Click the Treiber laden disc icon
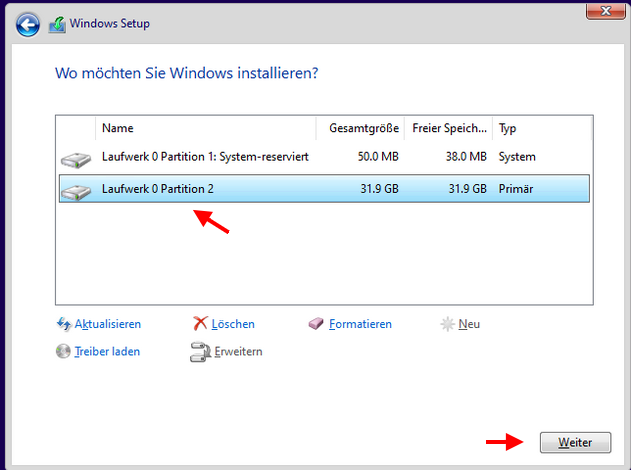 point(65,352)
